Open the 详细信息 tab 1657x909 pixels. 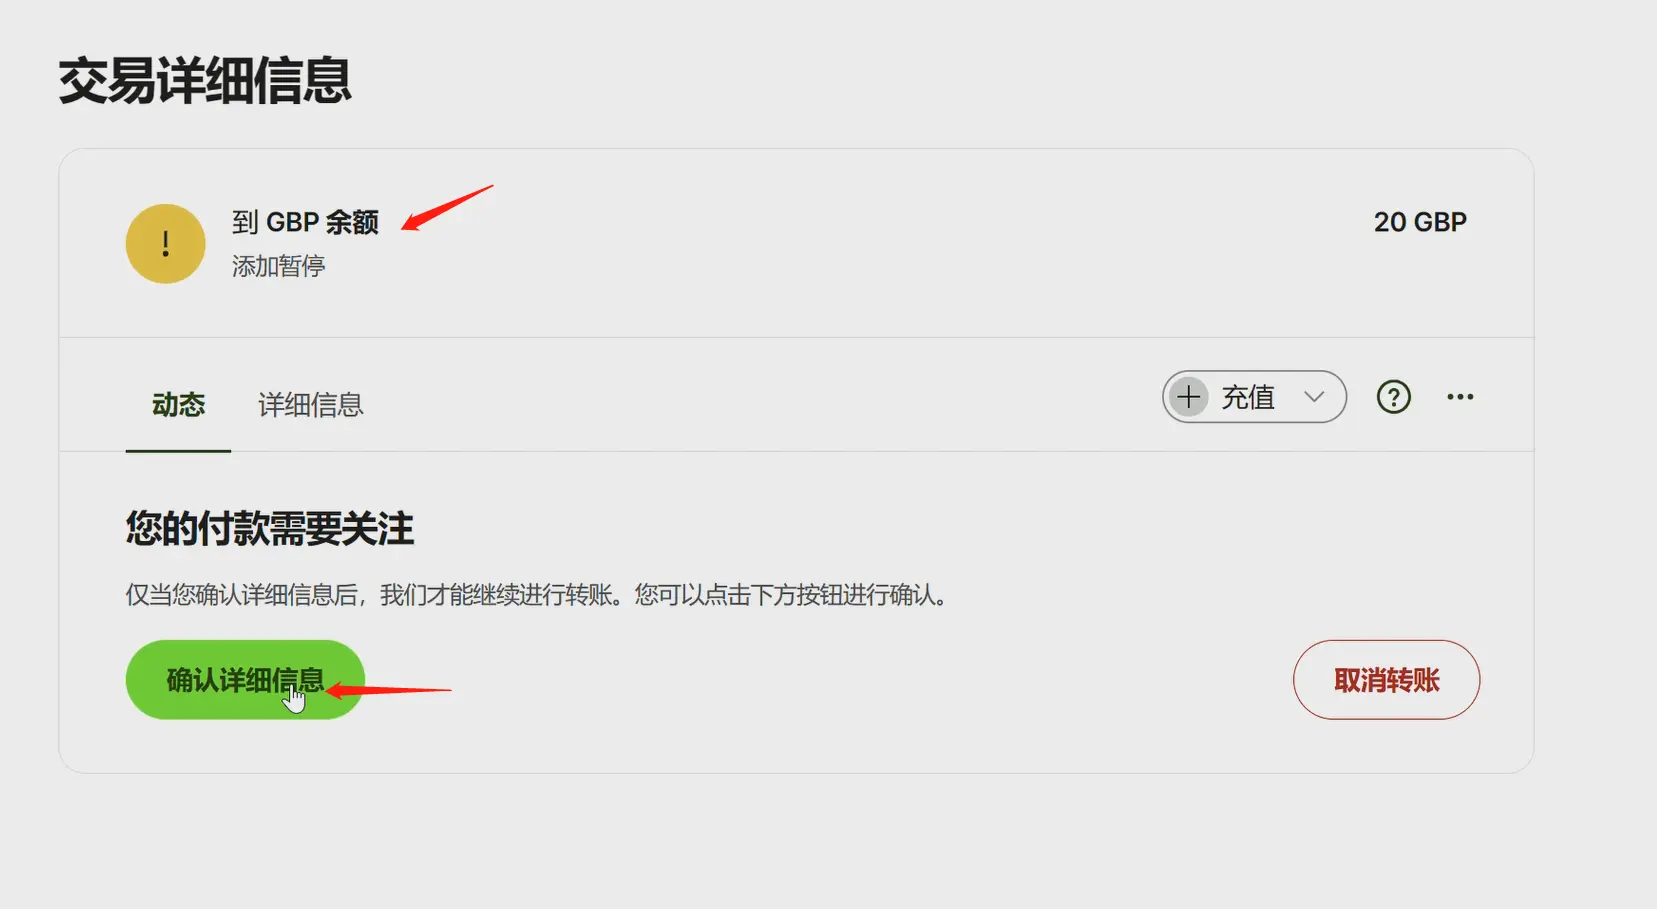pyautogui.click(x=310, y=405)
